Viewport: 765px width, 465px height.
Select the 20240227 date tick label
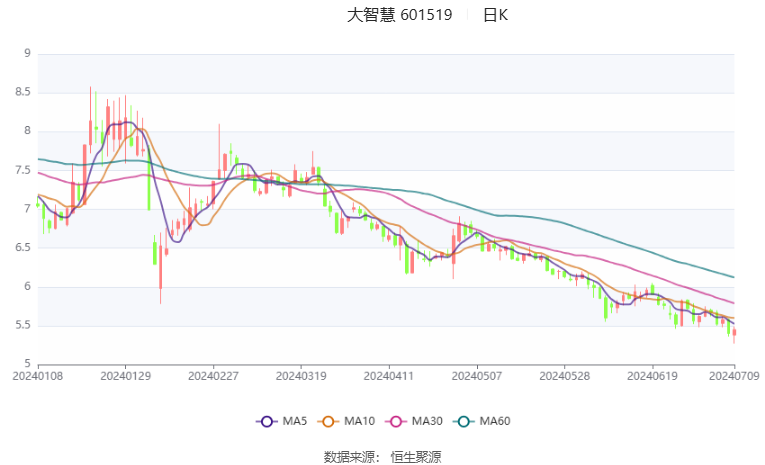[x=213, y=376]
